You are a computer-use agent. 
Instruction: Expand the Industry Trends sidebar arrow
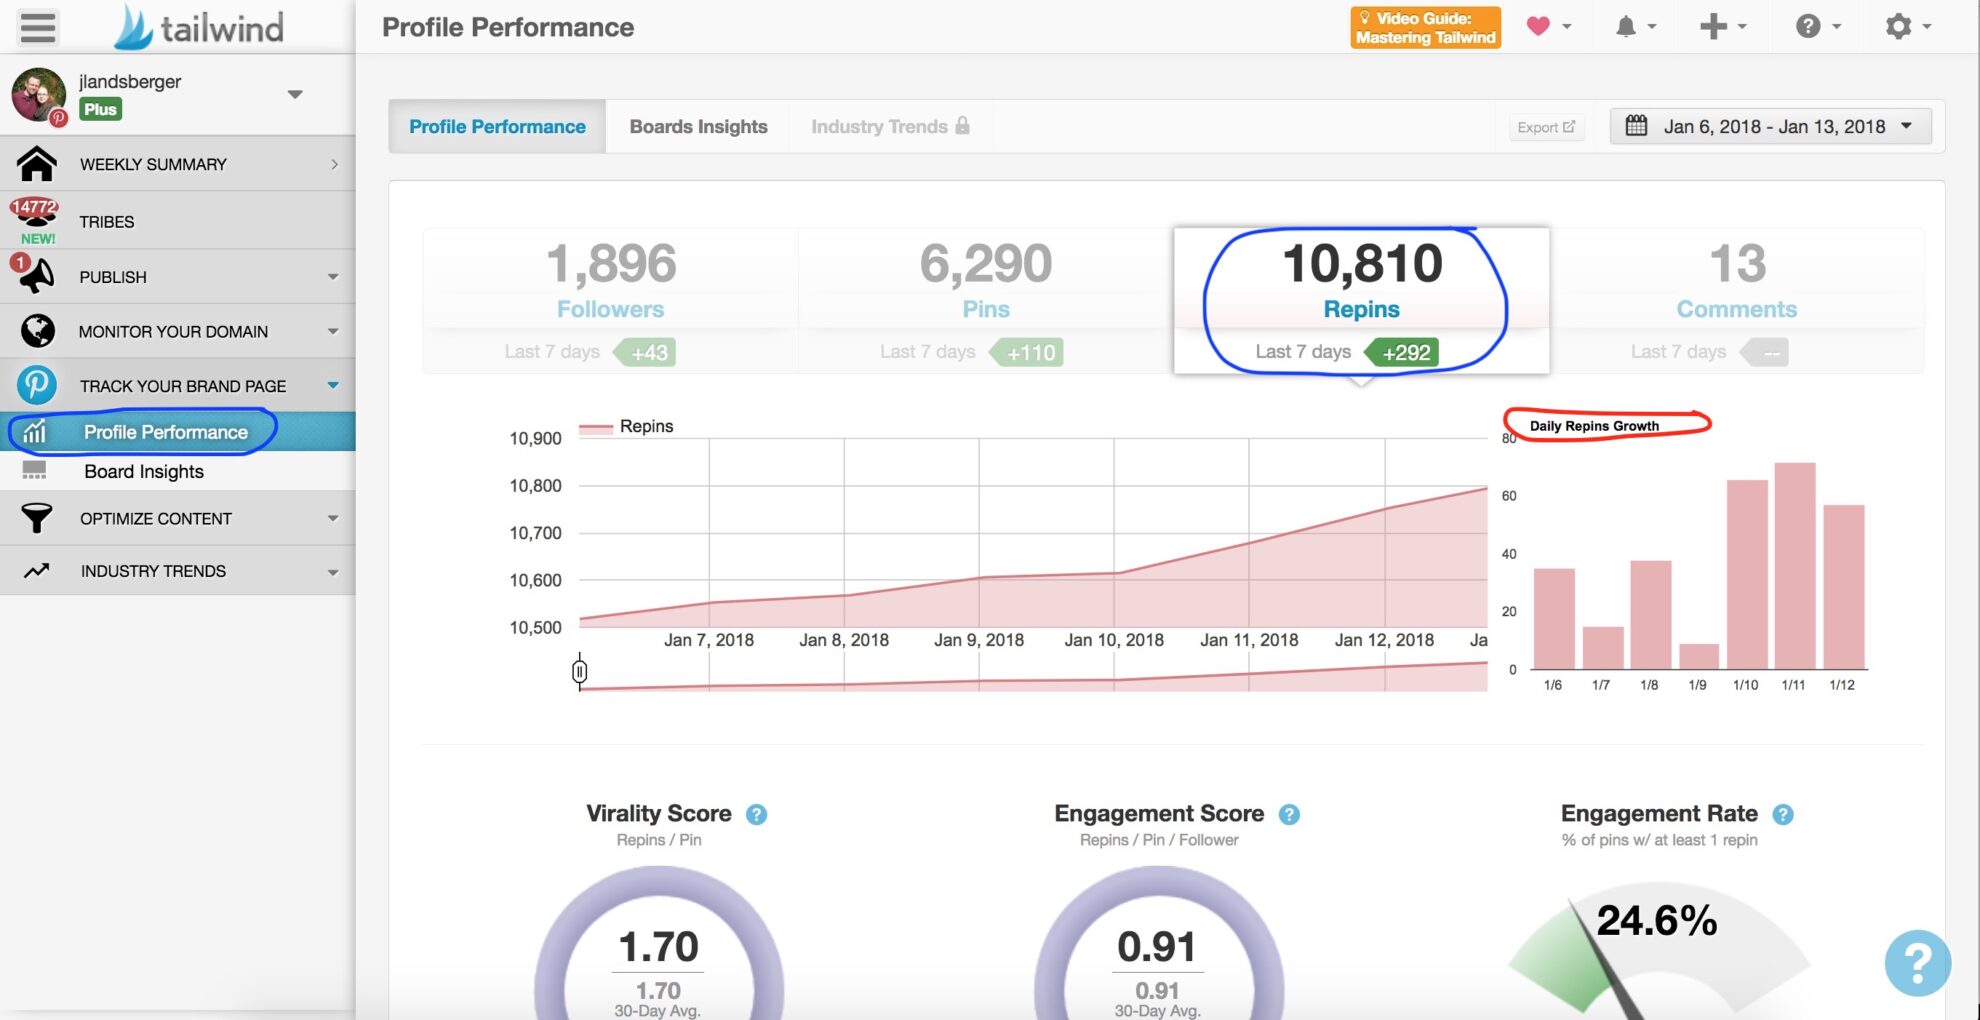coord(333,572)
